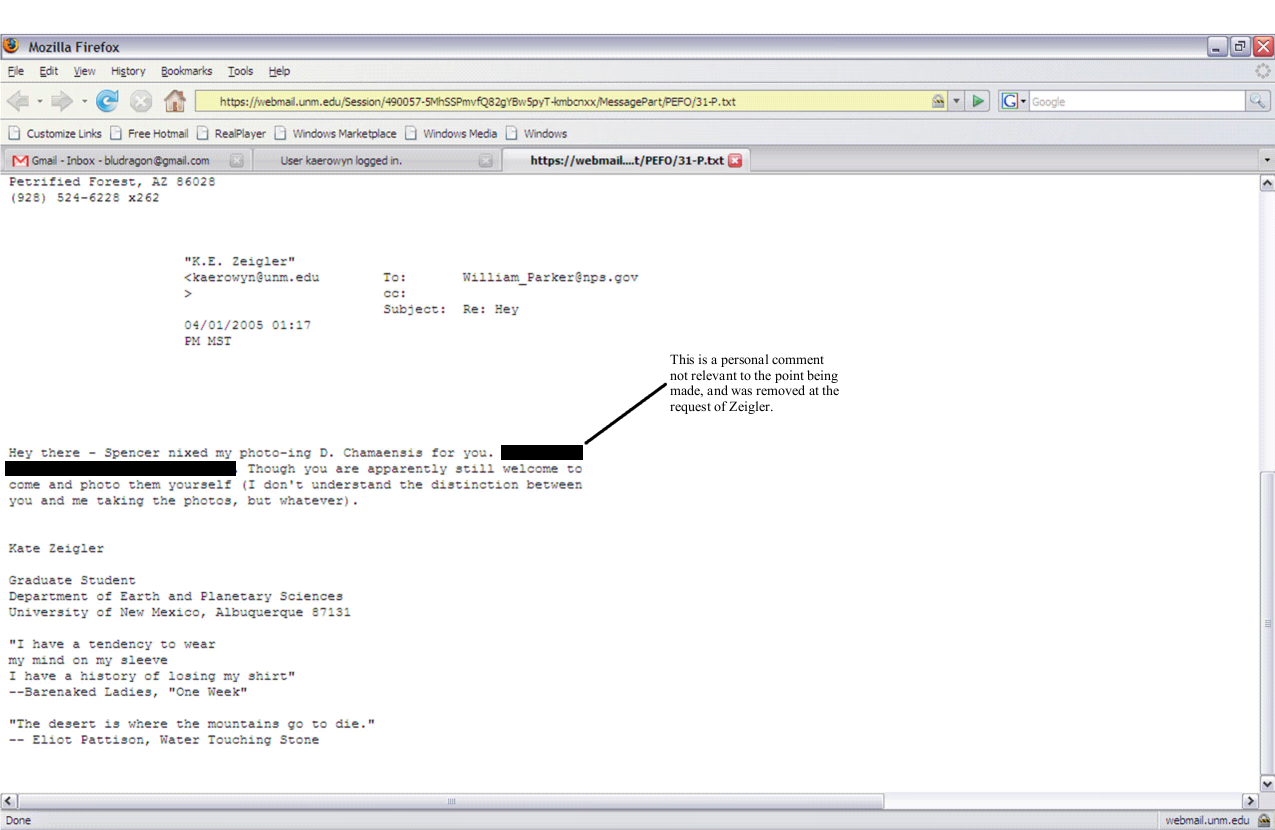Open Google search engine selector icon

1013,101
